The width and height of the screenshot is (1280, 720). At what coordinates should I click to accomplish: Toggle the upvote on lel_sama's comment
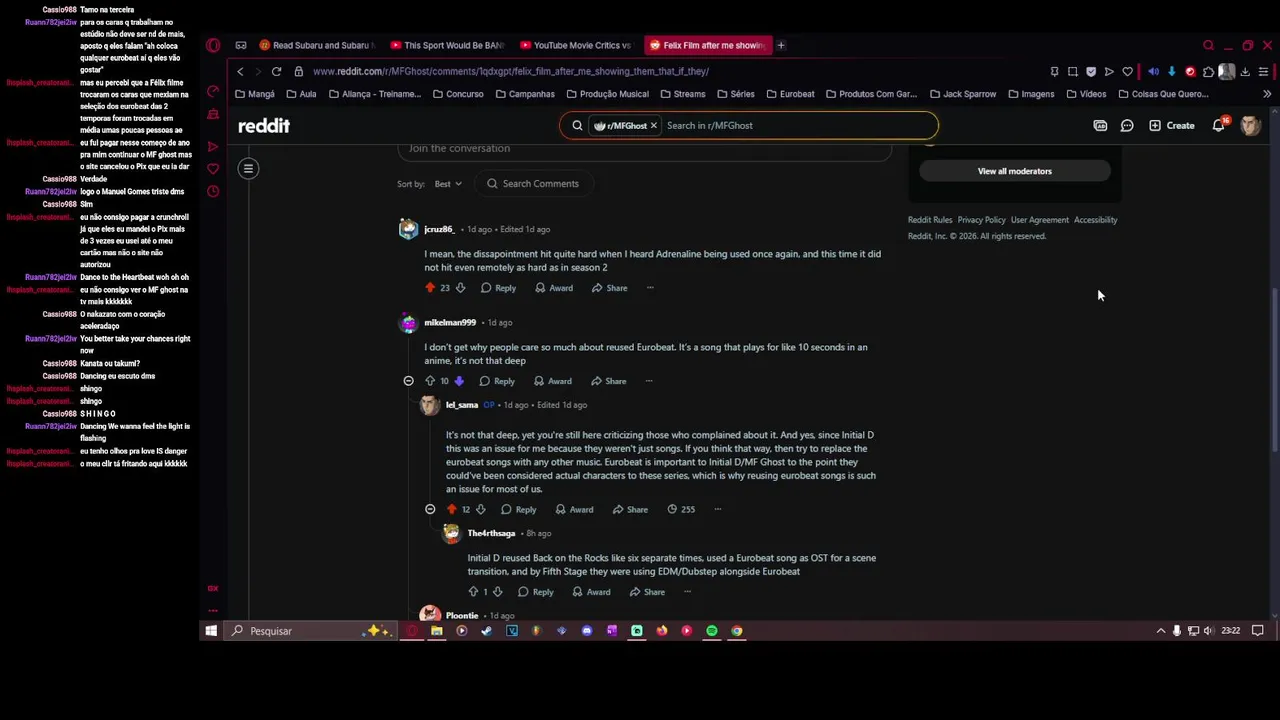pos(451,509)
